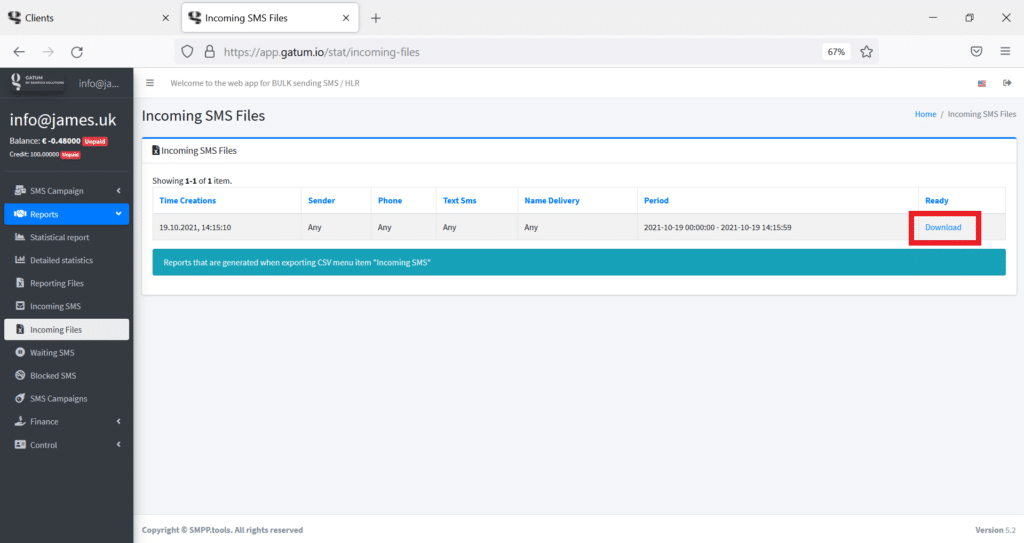Image resolution: width=1024 pixels, height=543 pixels.
Task: Sort by the Ready column header
Action: pos(936,201)
